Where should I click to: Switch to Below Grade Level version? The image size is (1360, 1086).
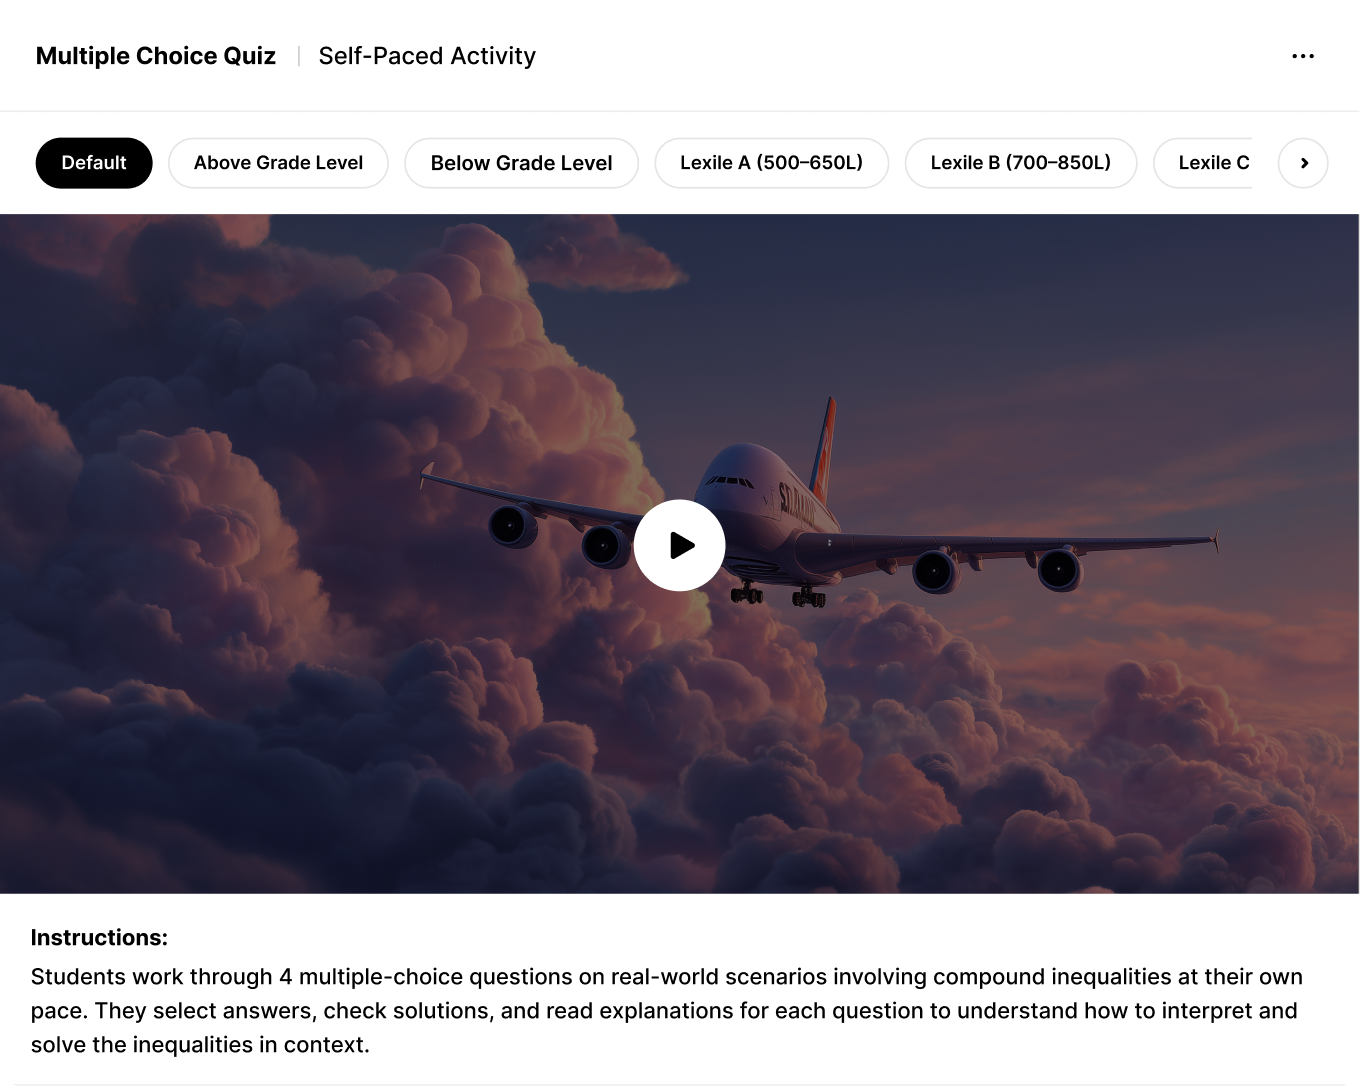tap(521, 163)
